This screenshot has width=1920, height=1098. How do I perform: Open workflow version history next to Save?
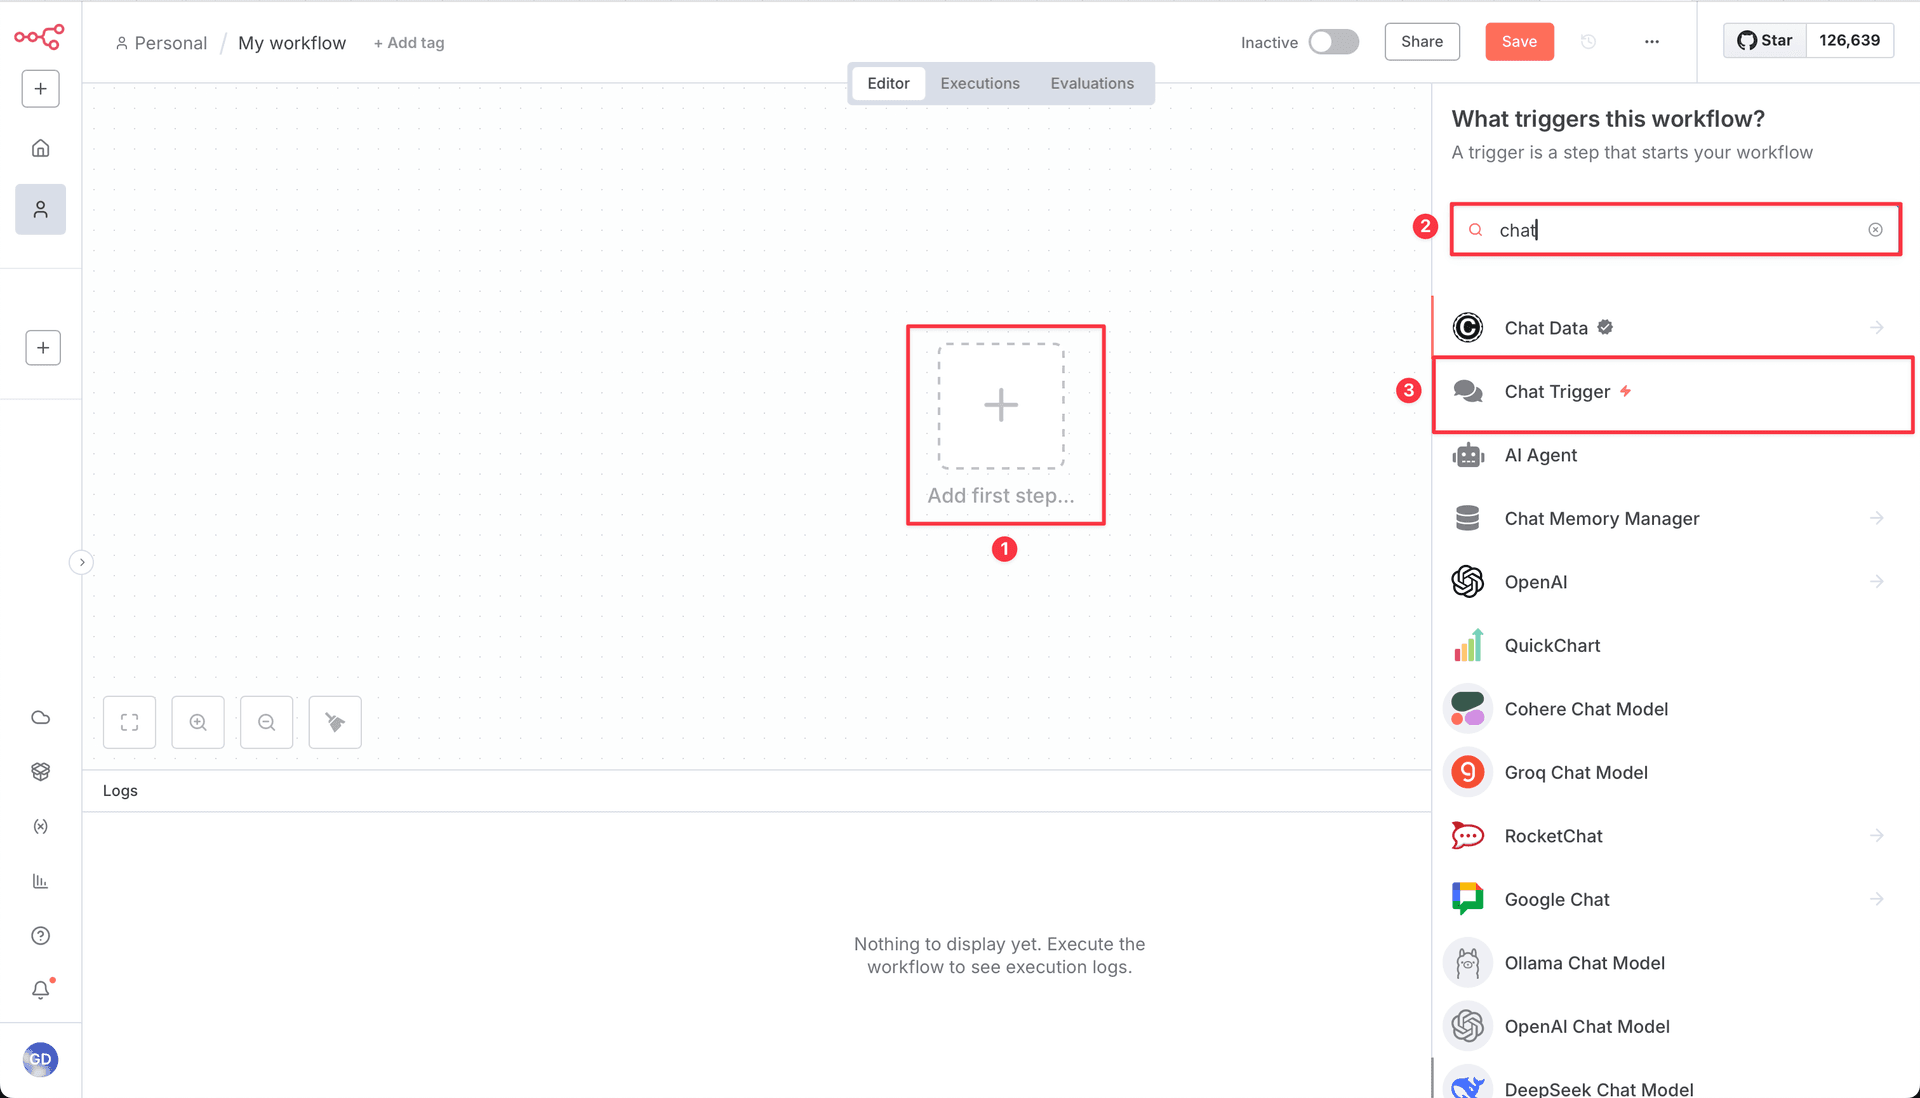(1589, 41)
